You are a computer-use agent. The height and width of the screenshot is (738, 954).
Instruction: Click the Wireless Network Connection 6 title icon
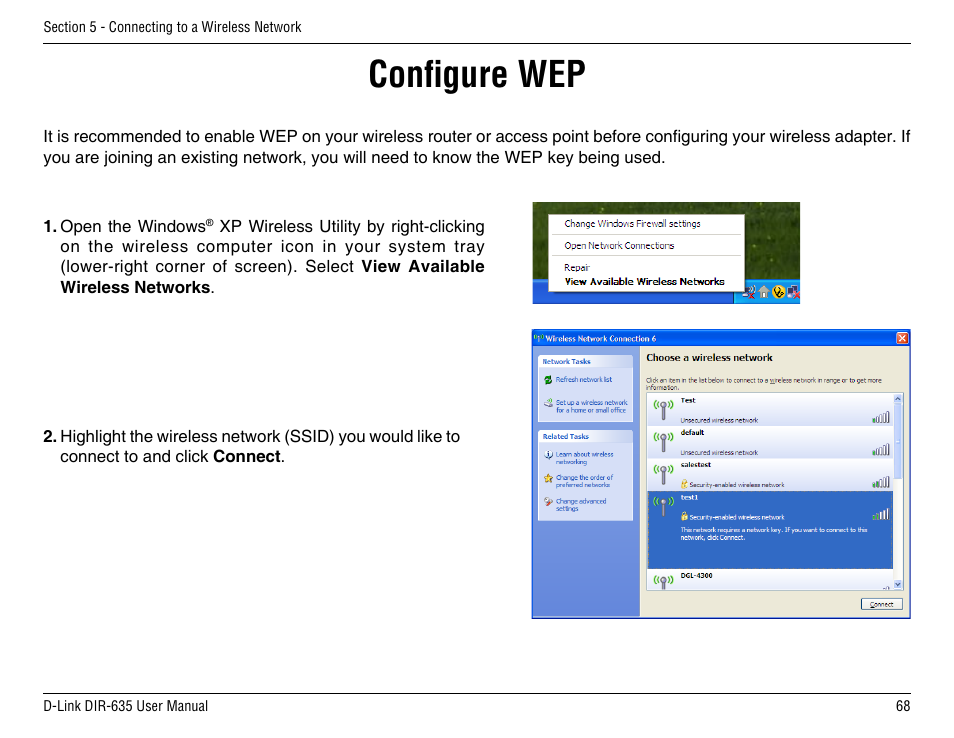click(538, 338)
